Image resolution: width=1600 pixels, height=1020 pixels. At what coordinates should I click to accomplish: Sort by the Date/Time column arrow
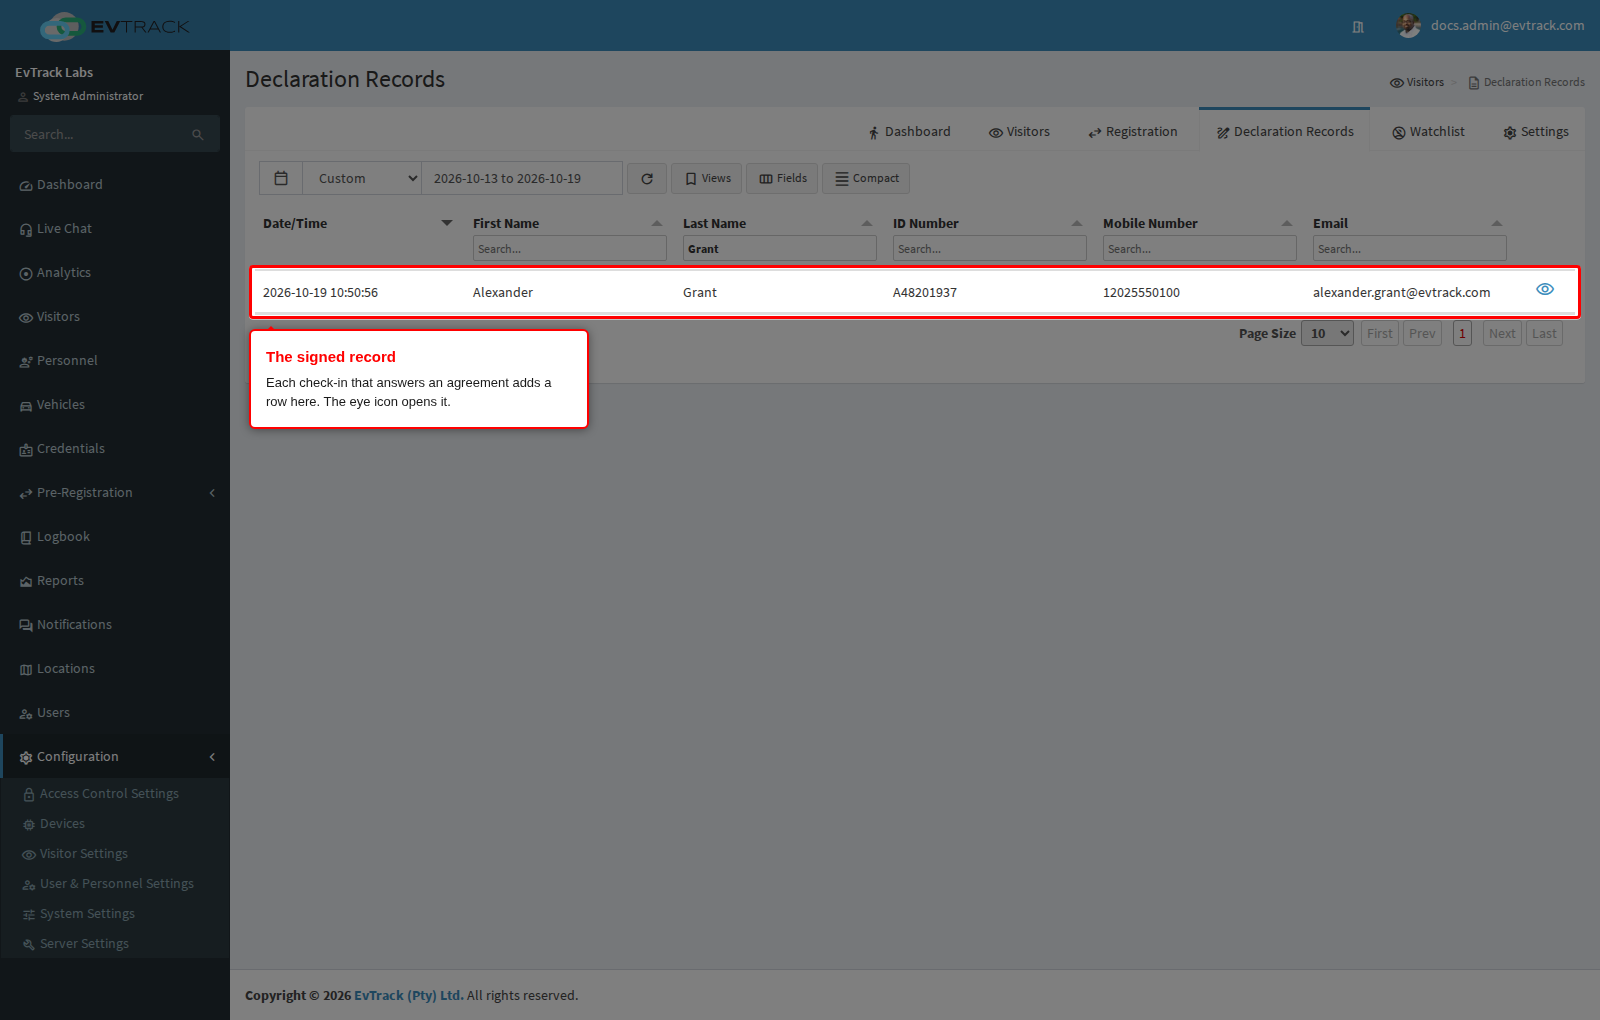pyautogui.click(x=447, y=223)
